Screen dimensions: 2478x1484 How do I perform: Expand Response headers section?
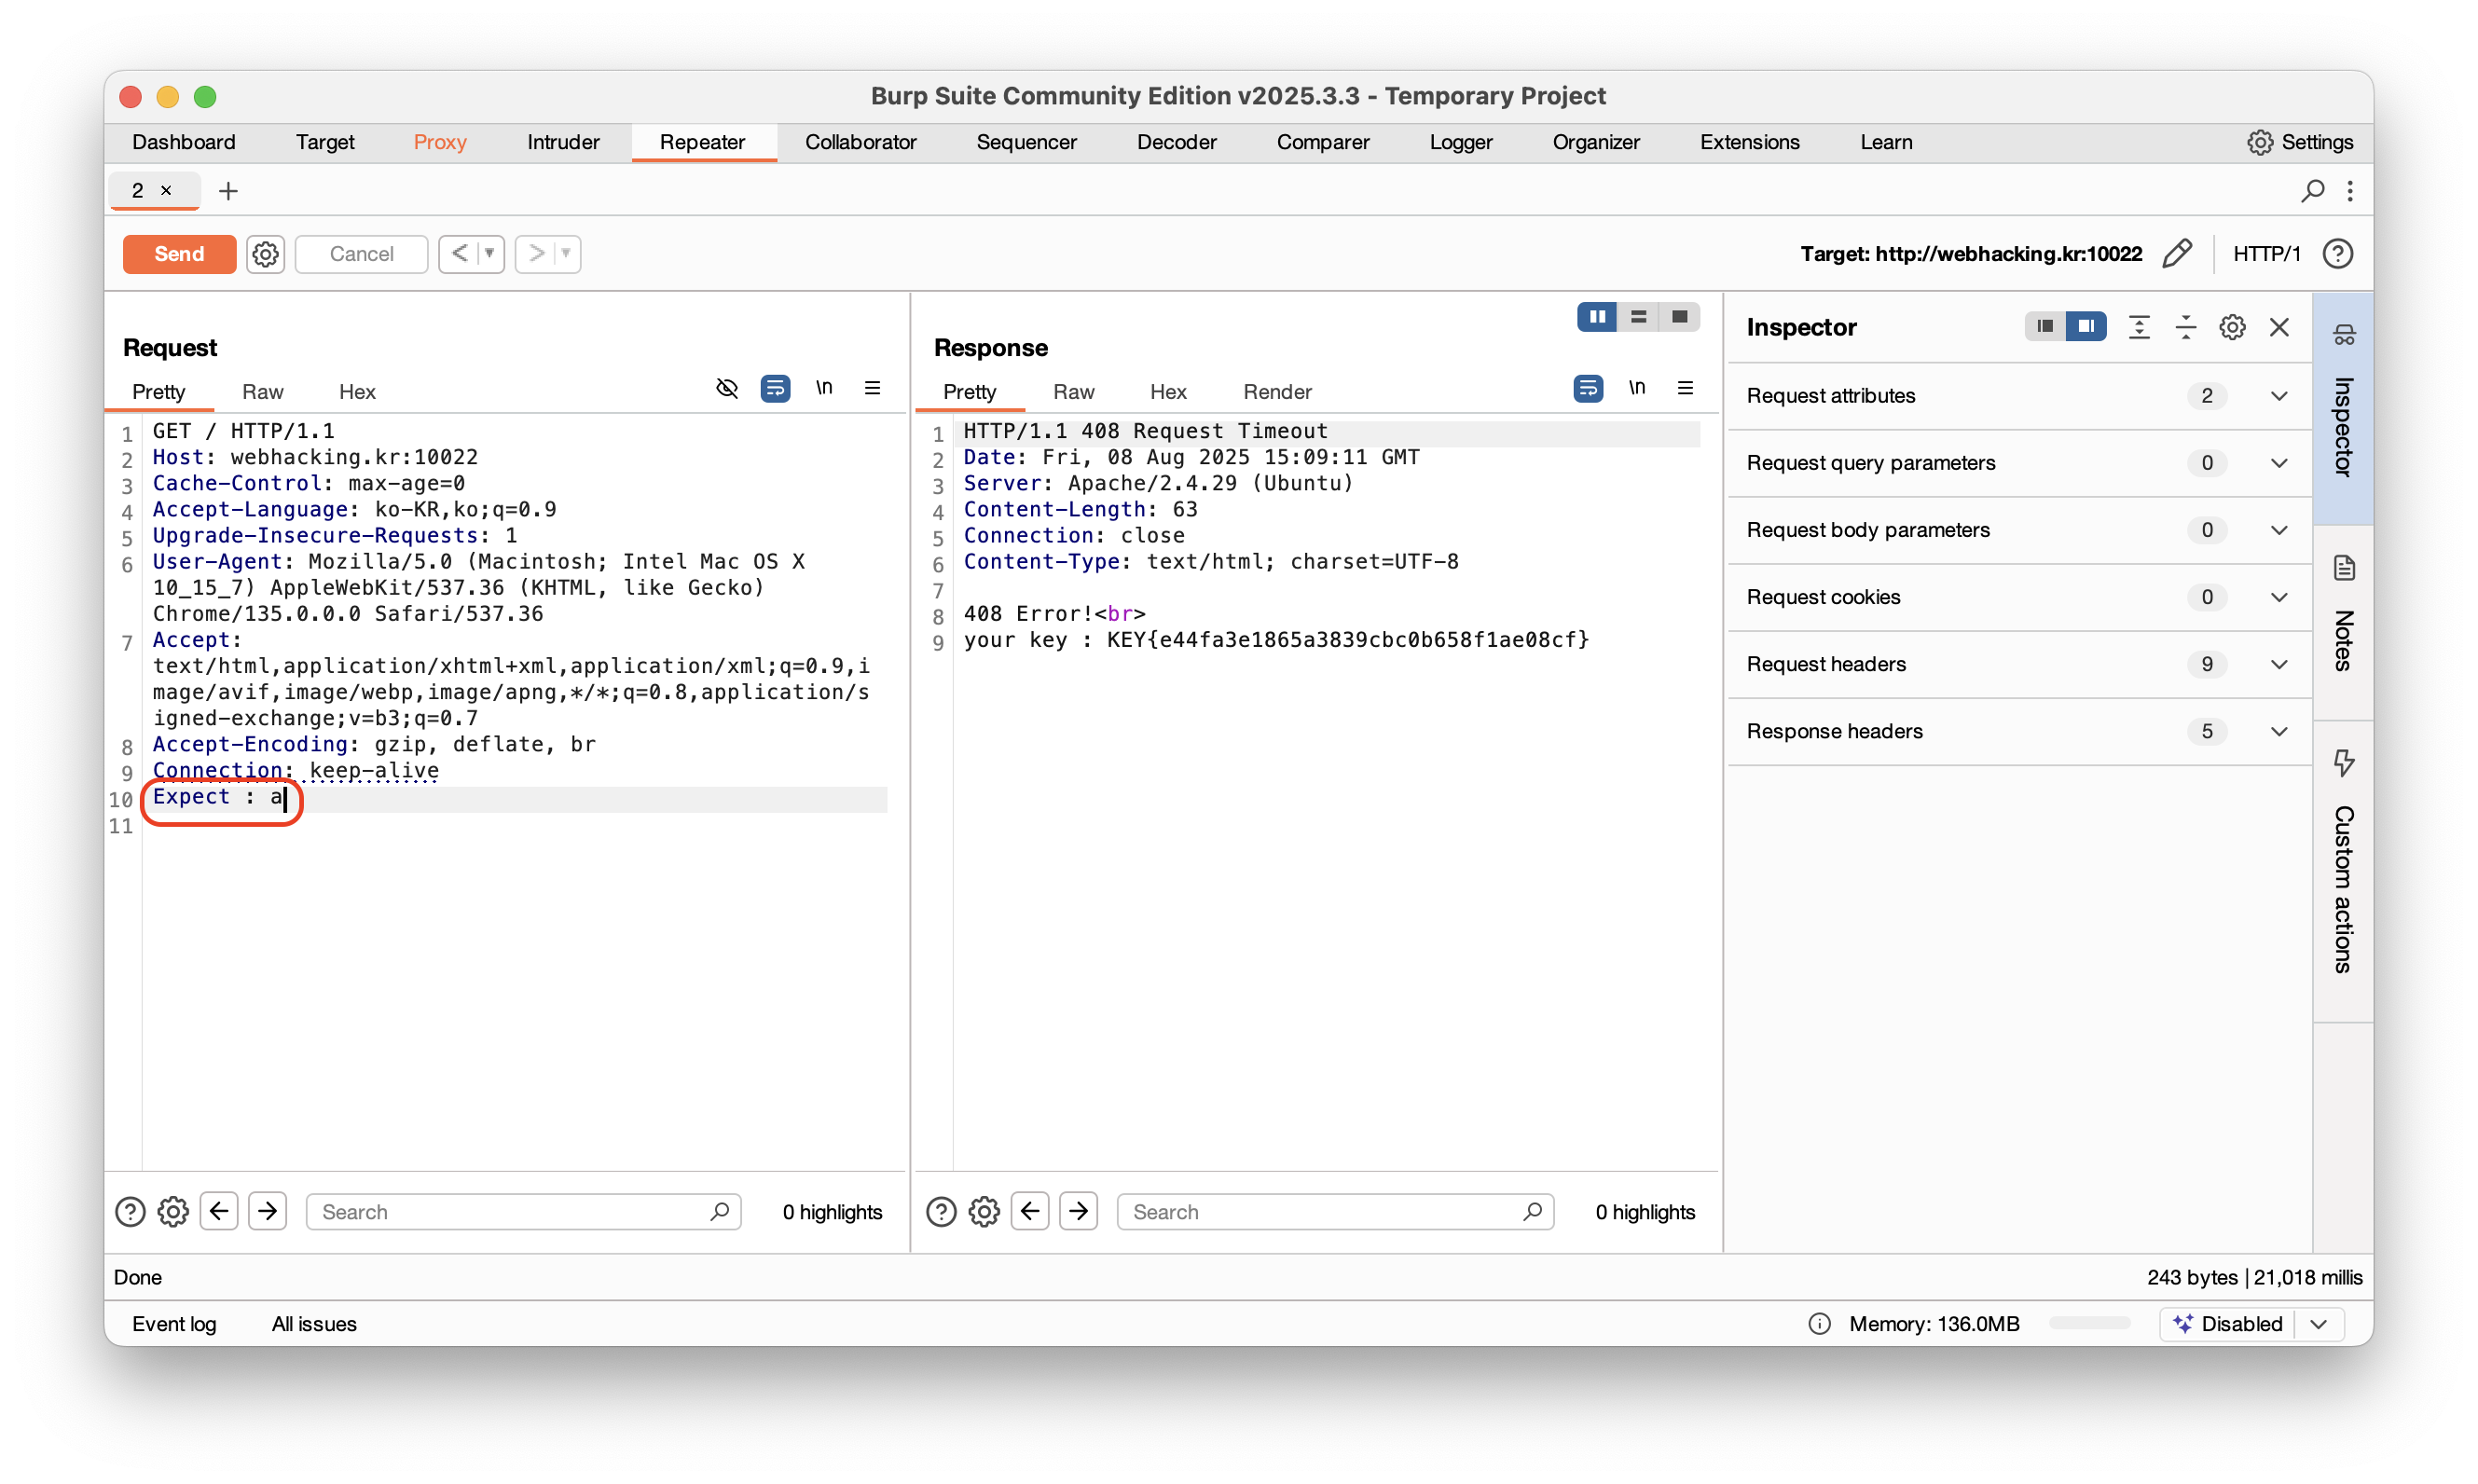[2279, 731]
